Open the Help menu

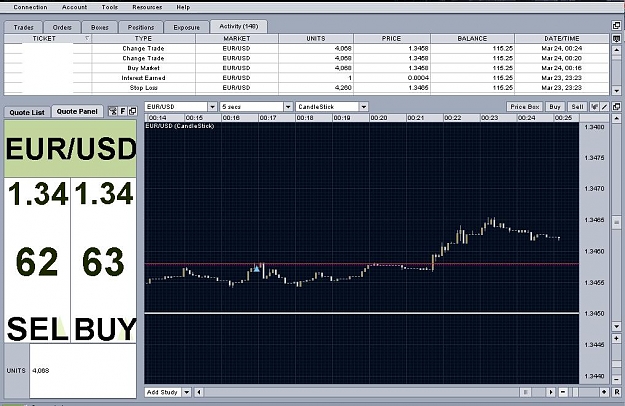point(183,7)
